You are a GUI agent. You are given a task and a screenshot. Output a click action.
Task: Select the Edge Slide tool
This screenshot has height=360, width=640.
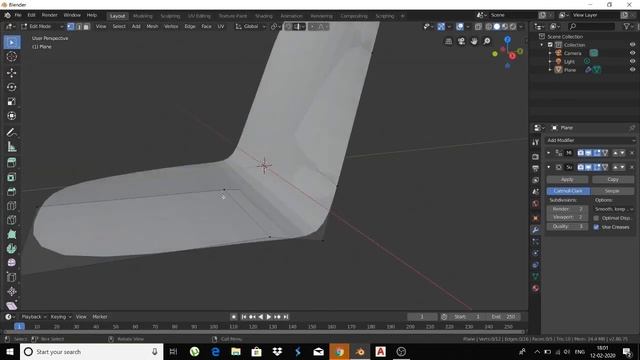[x=11, y=277]
